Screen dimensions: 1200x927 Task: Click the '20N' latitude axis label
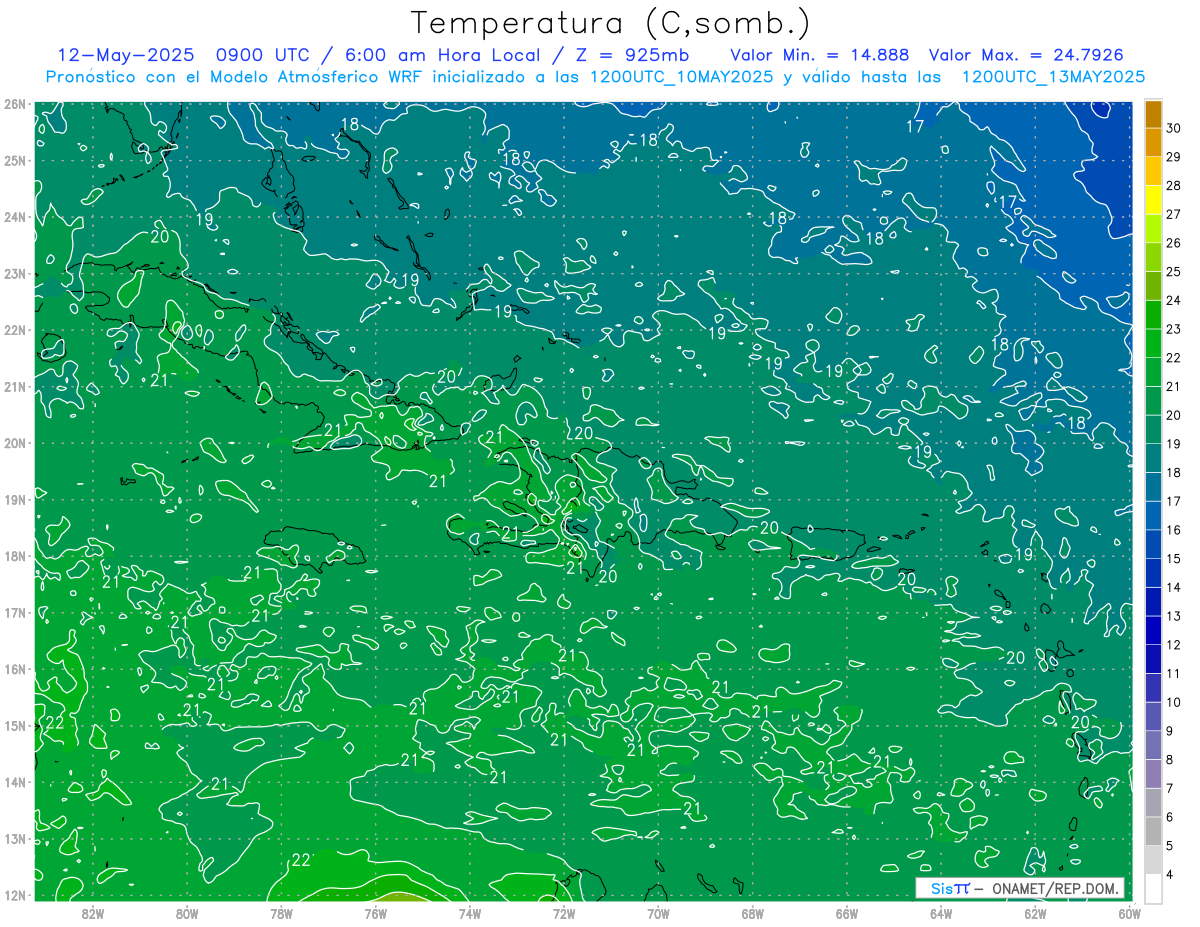click(14, 443)
